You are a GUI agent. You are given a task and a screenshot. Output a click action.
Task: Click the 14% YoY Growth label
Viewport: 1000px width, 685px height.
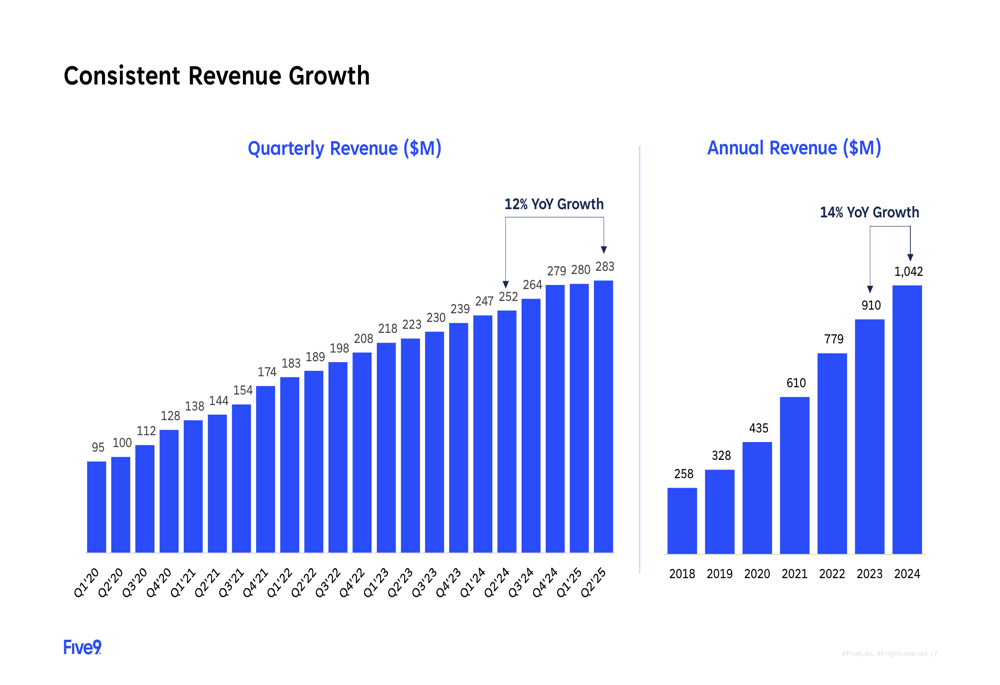(869, 212)
